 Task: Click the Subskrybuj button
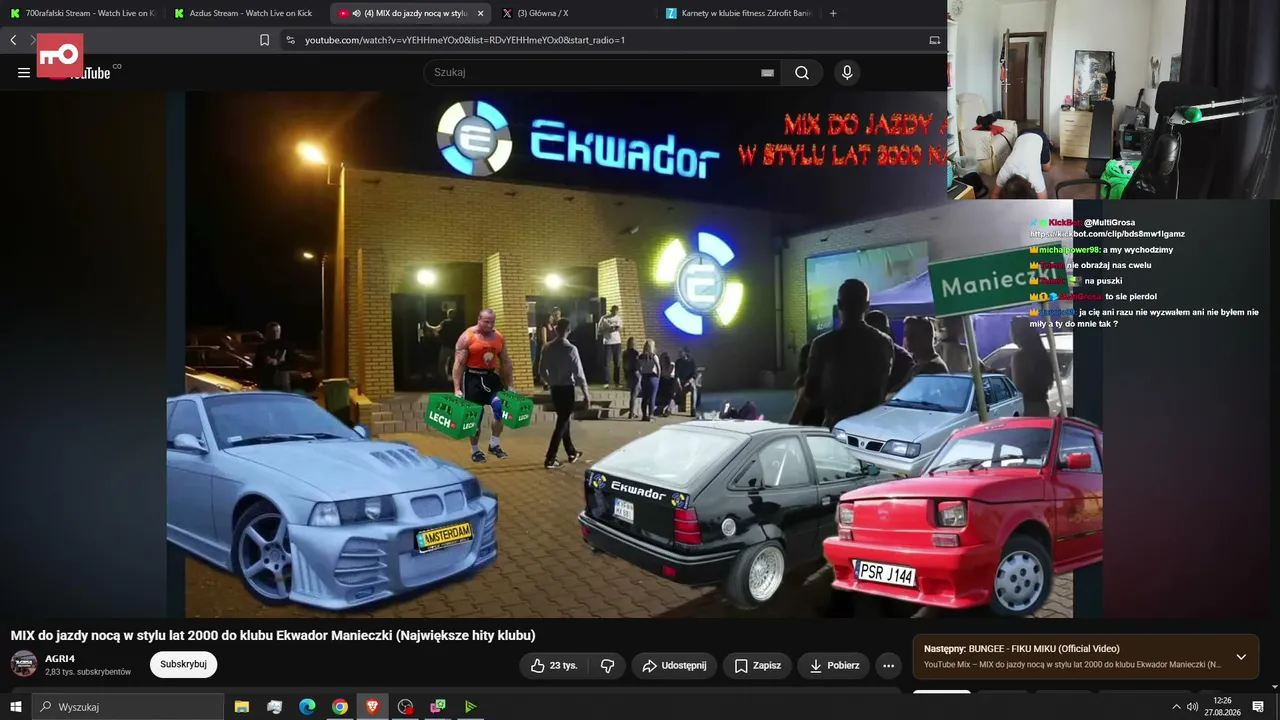point(183,665)
